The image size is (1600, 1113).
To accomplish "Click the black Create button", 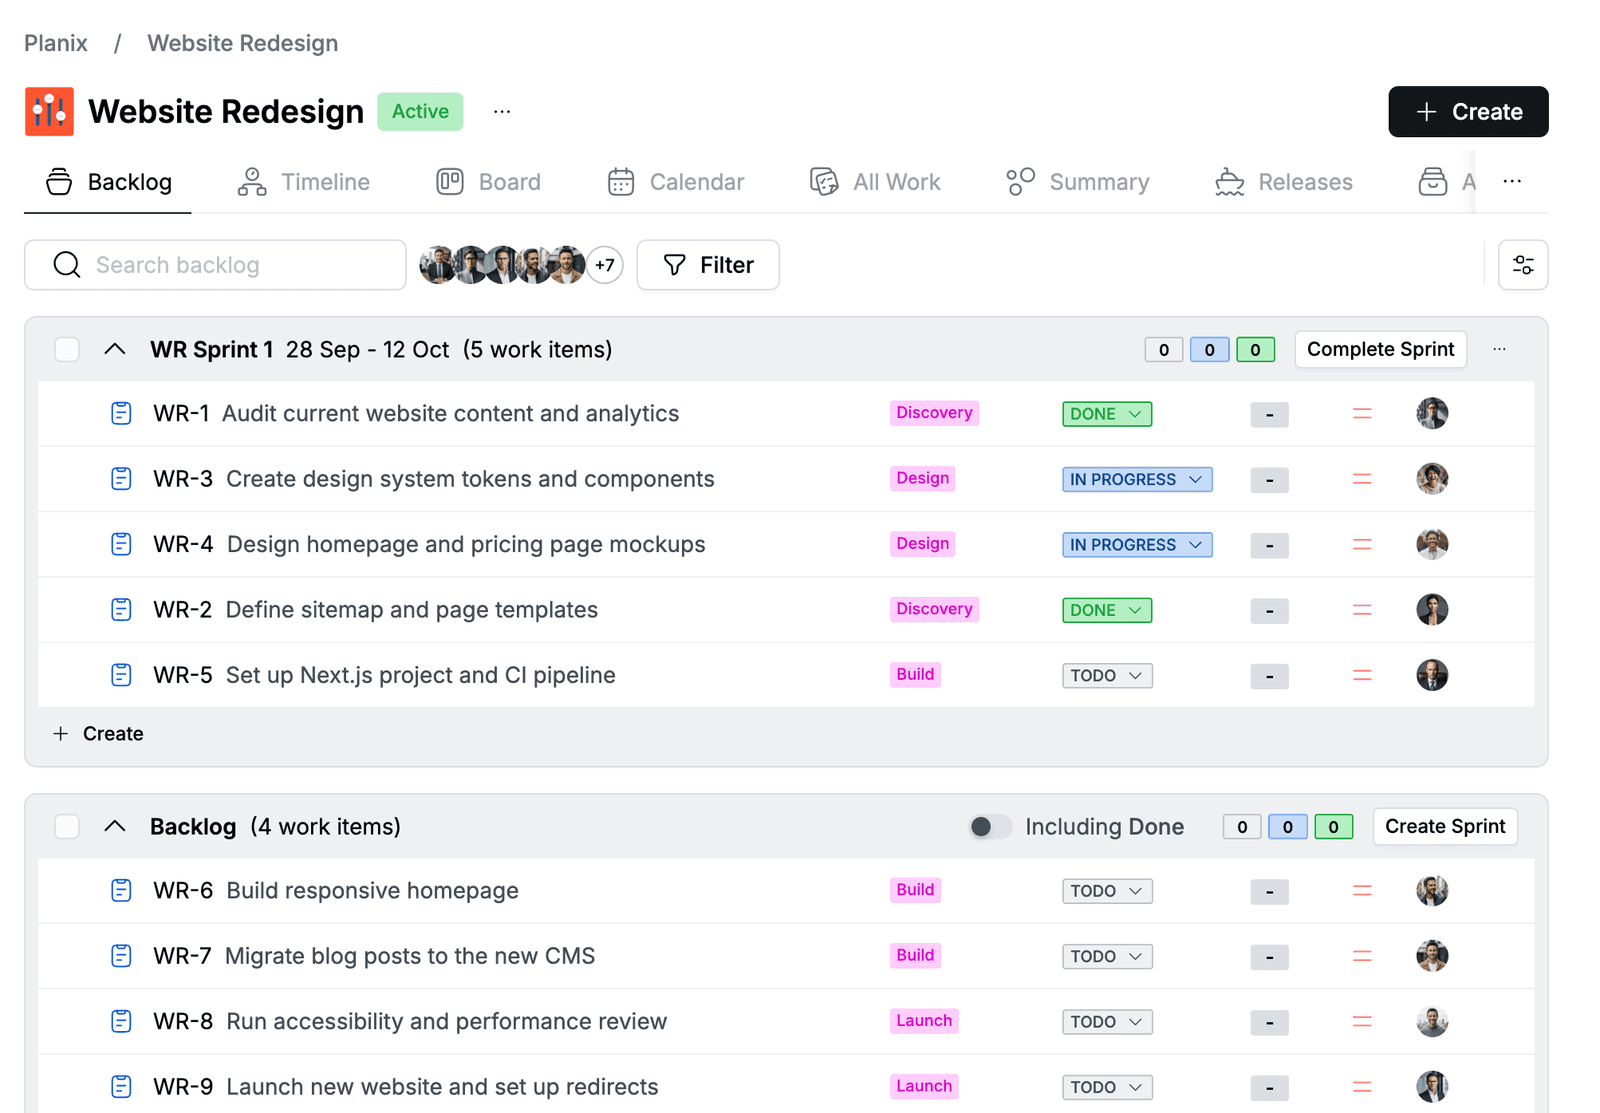I will pos(1468,112).
